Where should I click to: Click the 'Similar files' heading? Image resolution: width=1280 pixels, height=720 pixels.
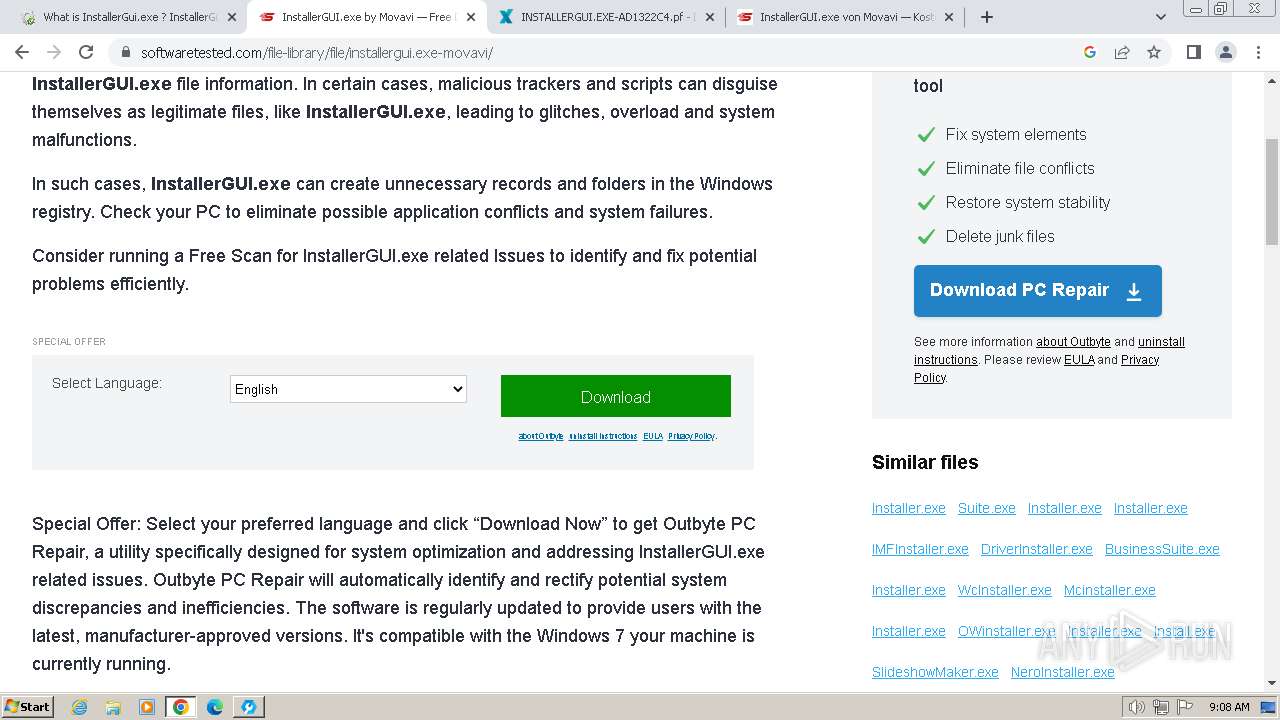(x=925, y=462)
